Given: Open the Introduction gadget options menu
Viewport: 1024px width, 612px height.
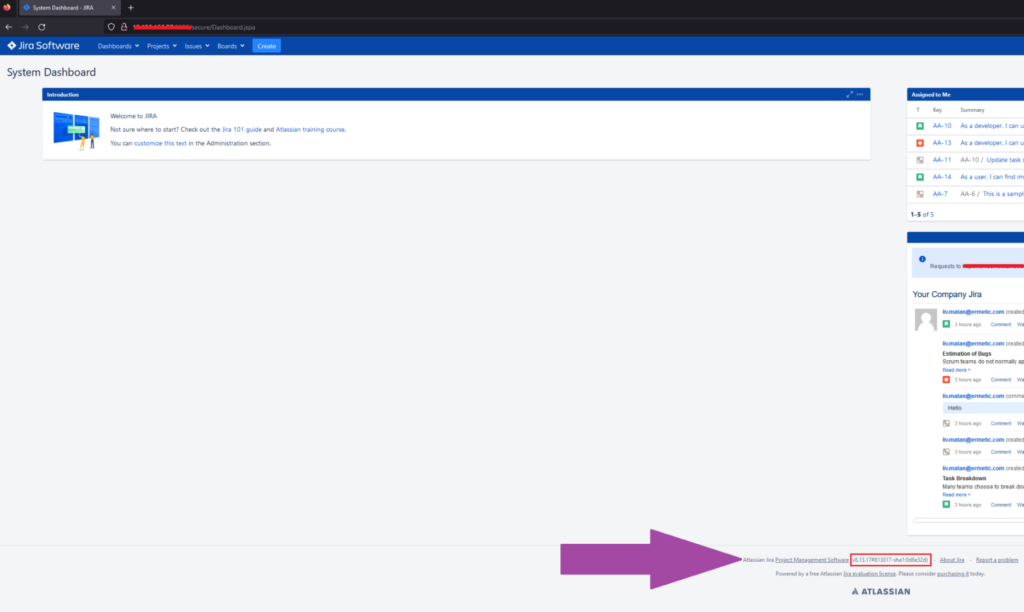Looking at the screenshot, I should point(860,95).
